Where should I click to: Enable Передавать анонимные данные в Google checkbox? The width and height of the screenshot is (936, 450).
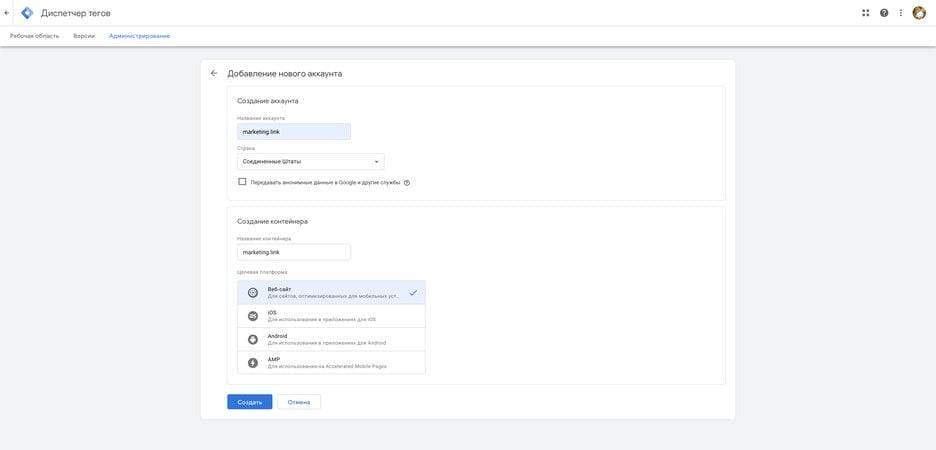click(242, 182)
